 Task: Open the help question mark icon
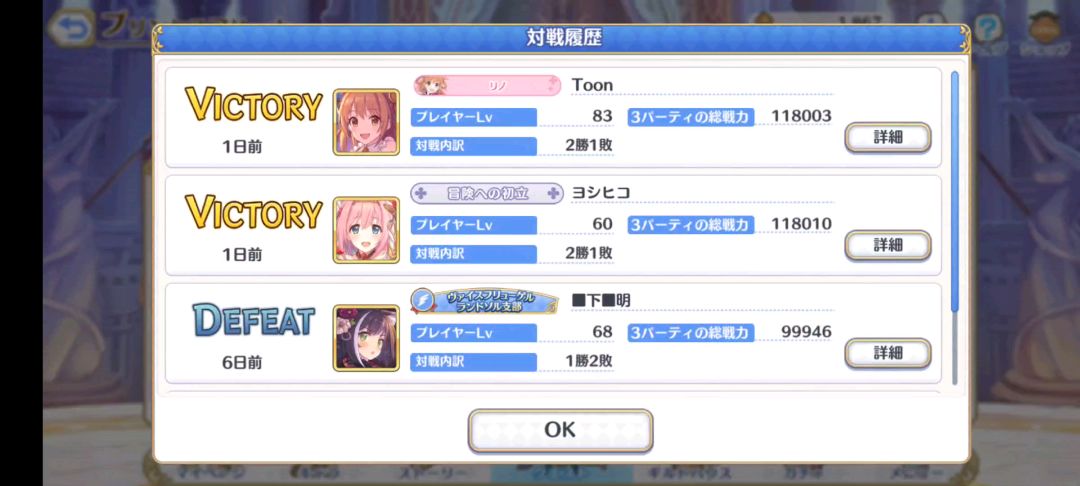tap(988, 29)
